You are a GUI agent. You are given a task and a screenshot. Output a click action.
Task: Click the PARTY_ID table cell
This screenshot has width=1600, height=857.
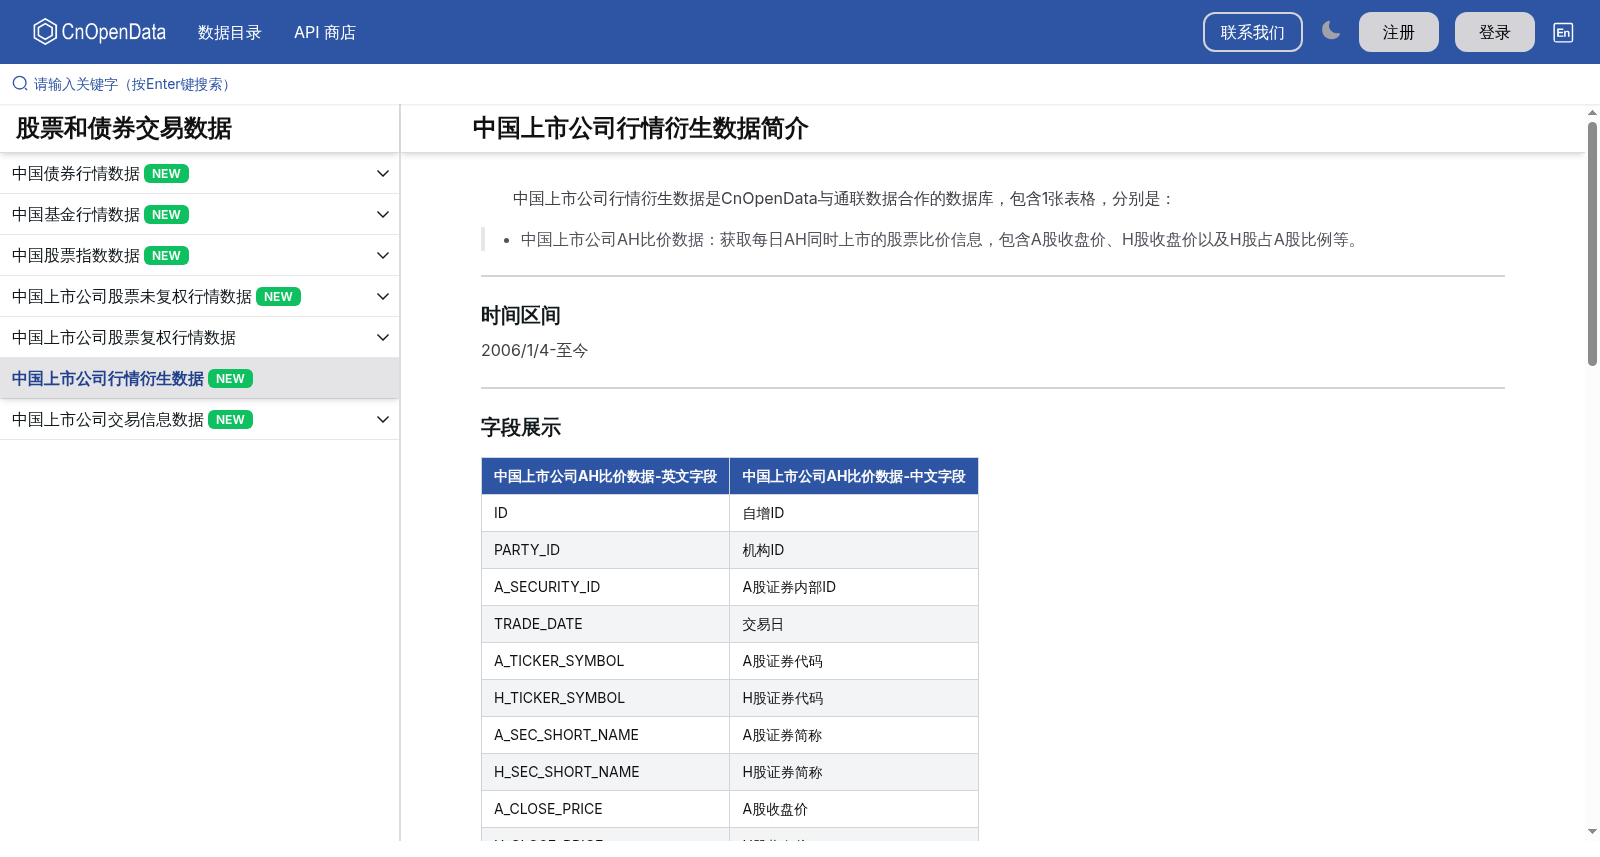pos(605,550)
